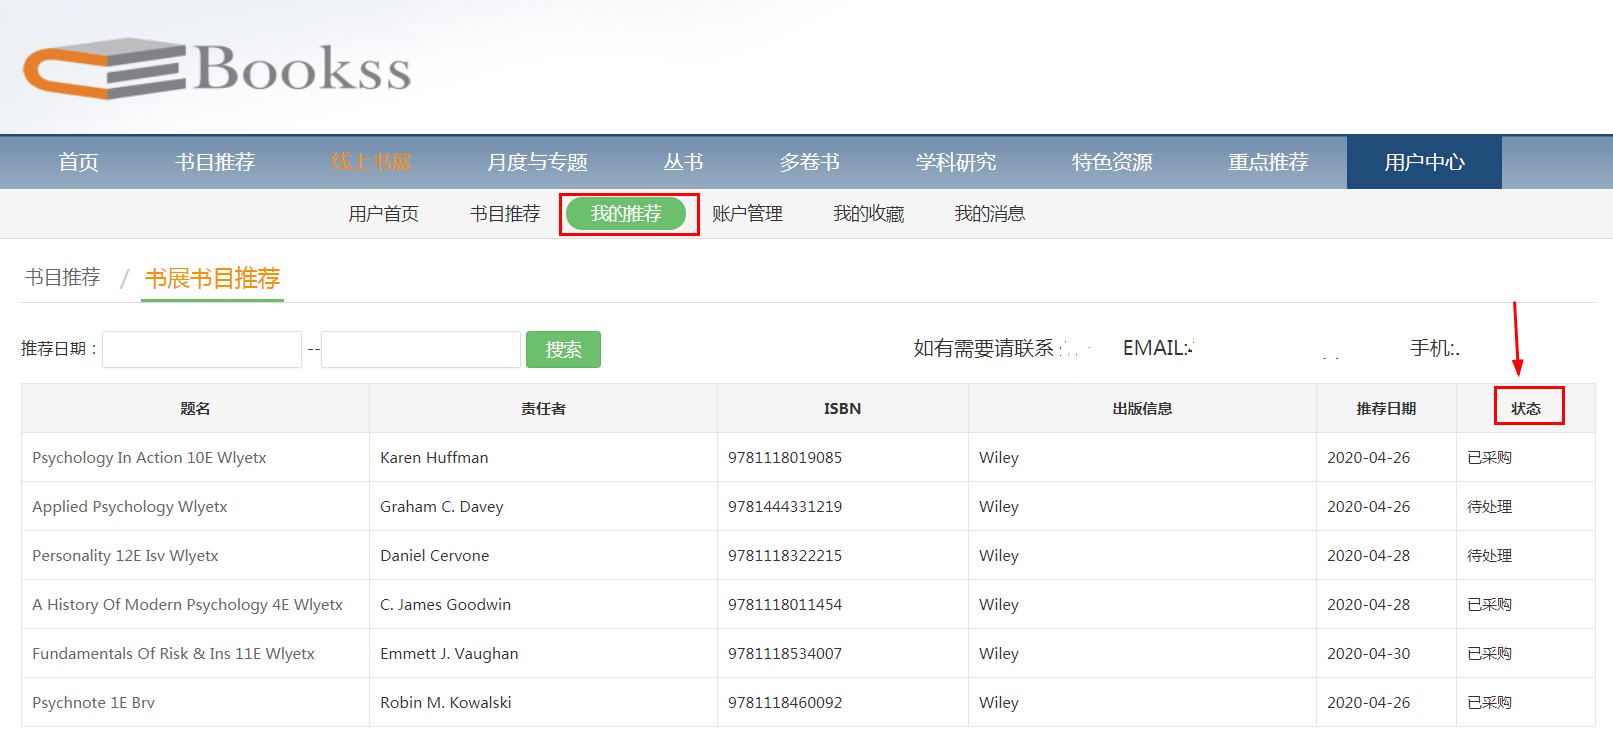This screenshot has height=733, width=1613.
Task: Select the 多卷书 menu item
Action: click(809, 162)
